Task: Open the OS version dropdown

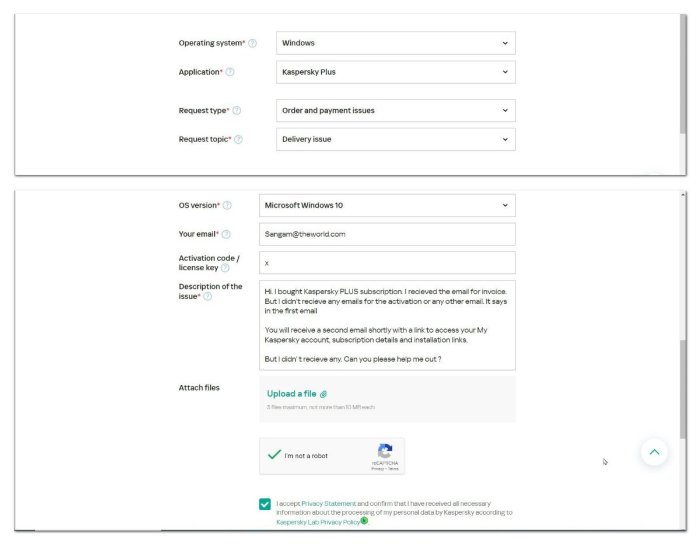Action: pyautogui.click(x=387, y=205)
